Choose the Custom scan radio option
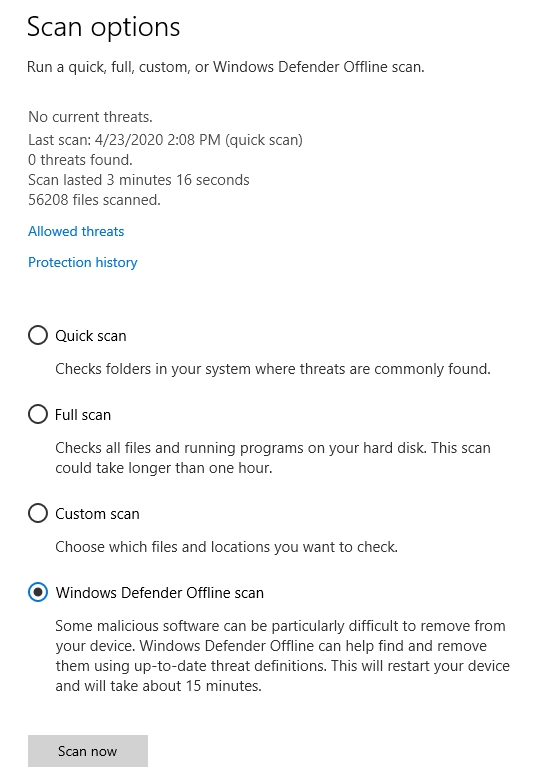The width and height of the screenshot is (557, 784). pyautogui.click(x=38, y=514)
